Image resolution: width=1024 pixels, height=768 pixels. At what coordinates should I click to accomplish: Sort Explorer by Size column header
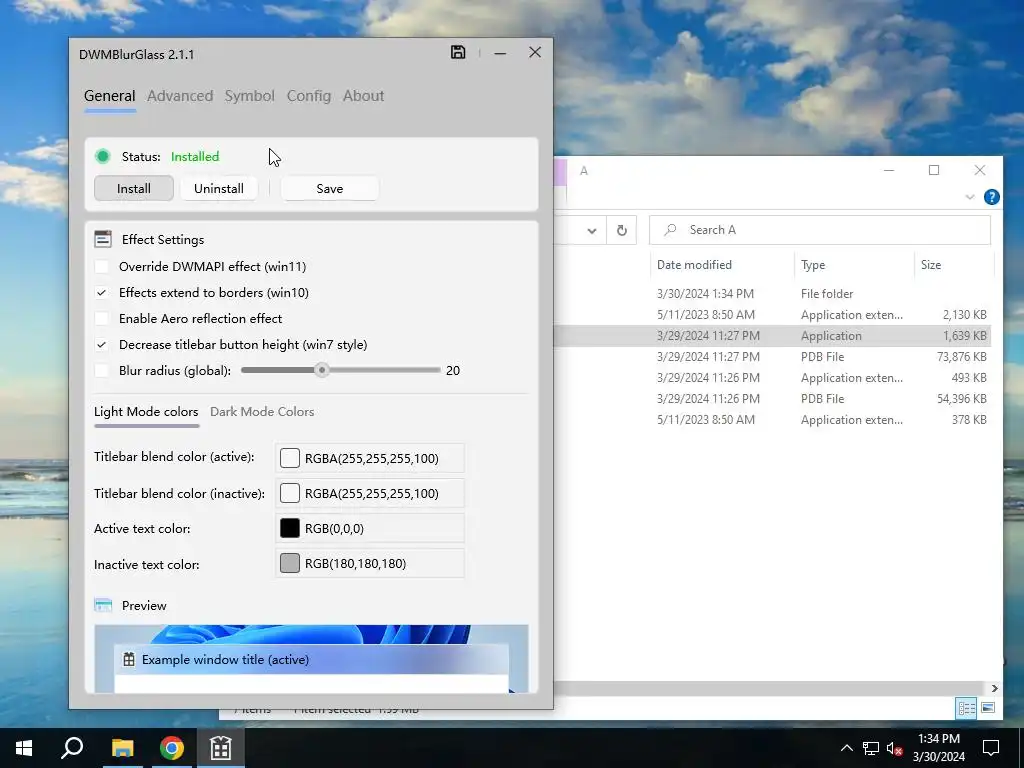931,264
